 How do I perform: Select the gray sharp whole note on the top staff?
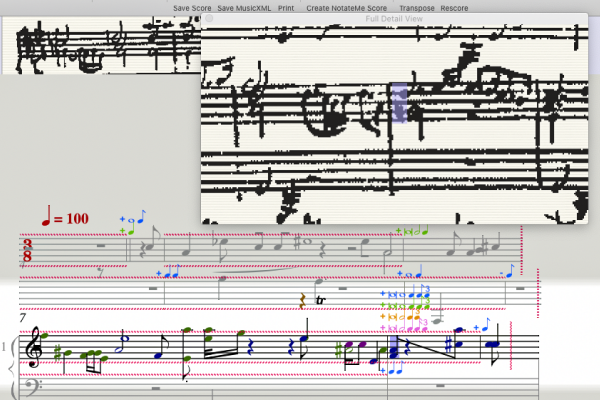[304, 242]
